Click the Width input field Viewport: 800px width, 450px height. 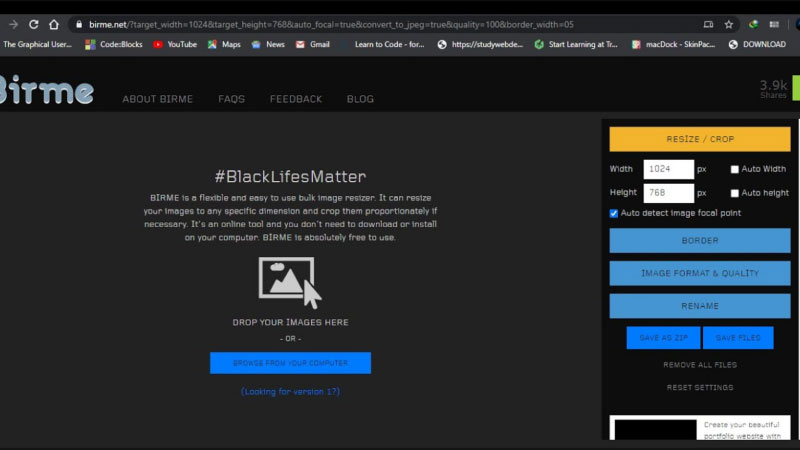pyautogui.click(x=668, y=169)
